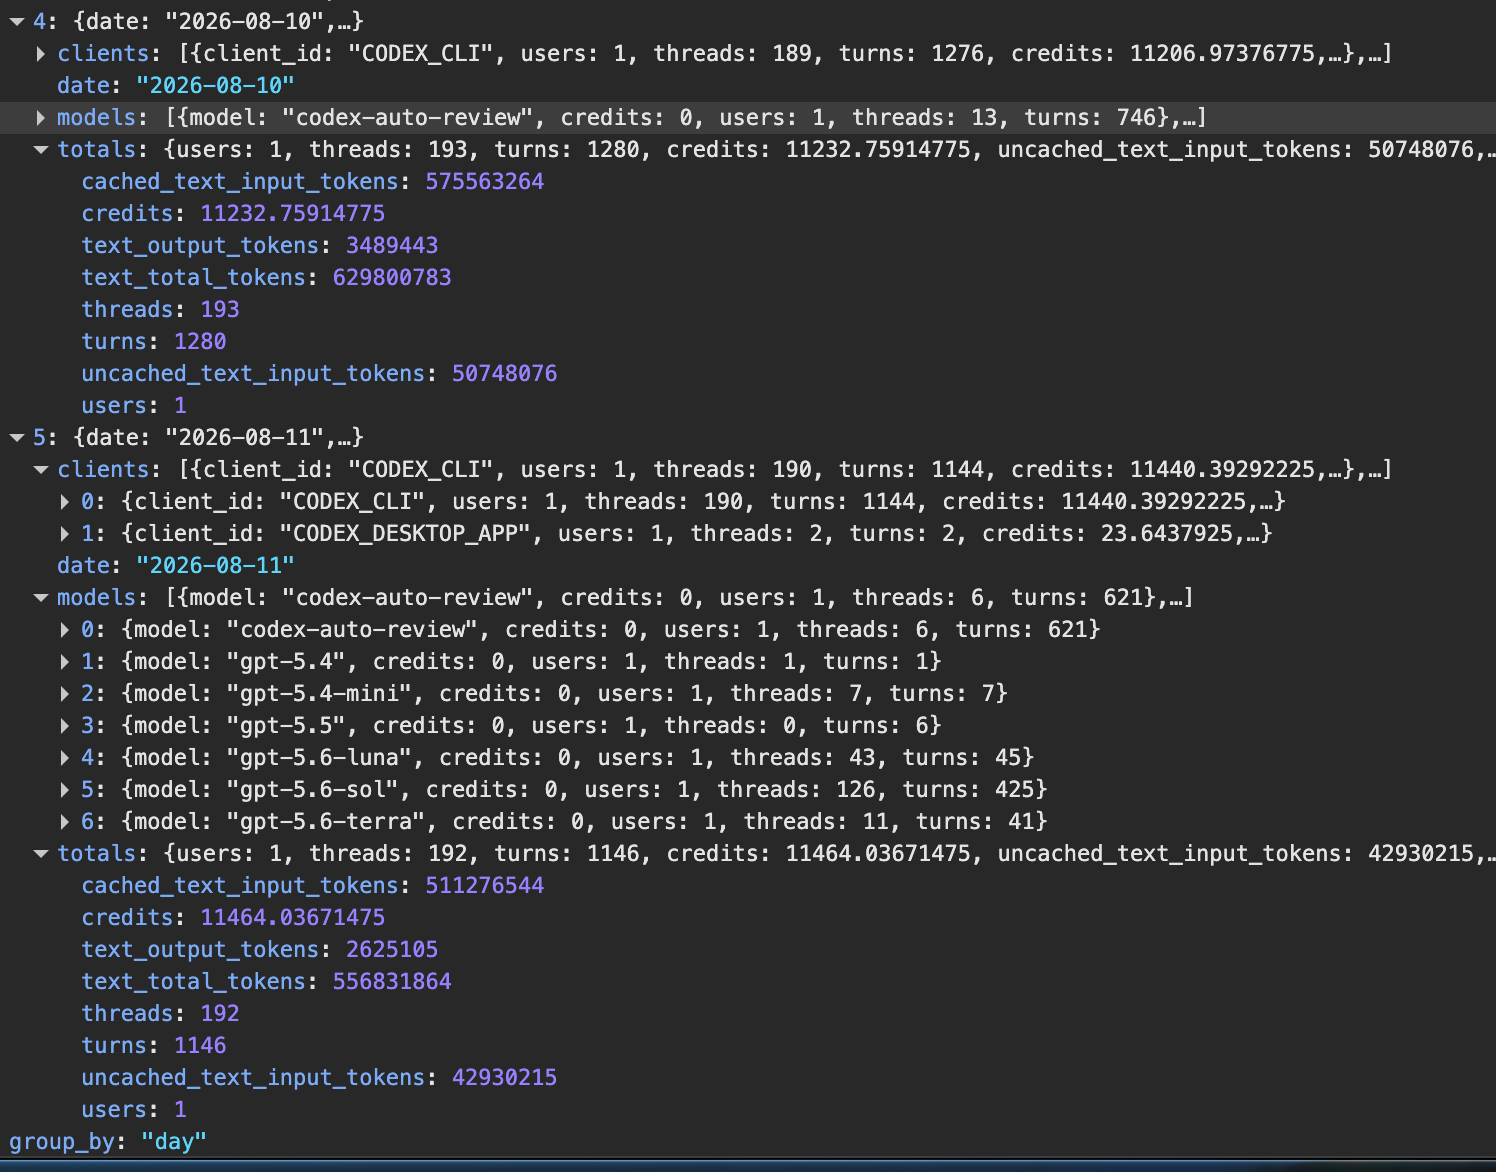Select the property row reading turns: 1146
The image size is (1496, 1172).
pos(154,1045)
